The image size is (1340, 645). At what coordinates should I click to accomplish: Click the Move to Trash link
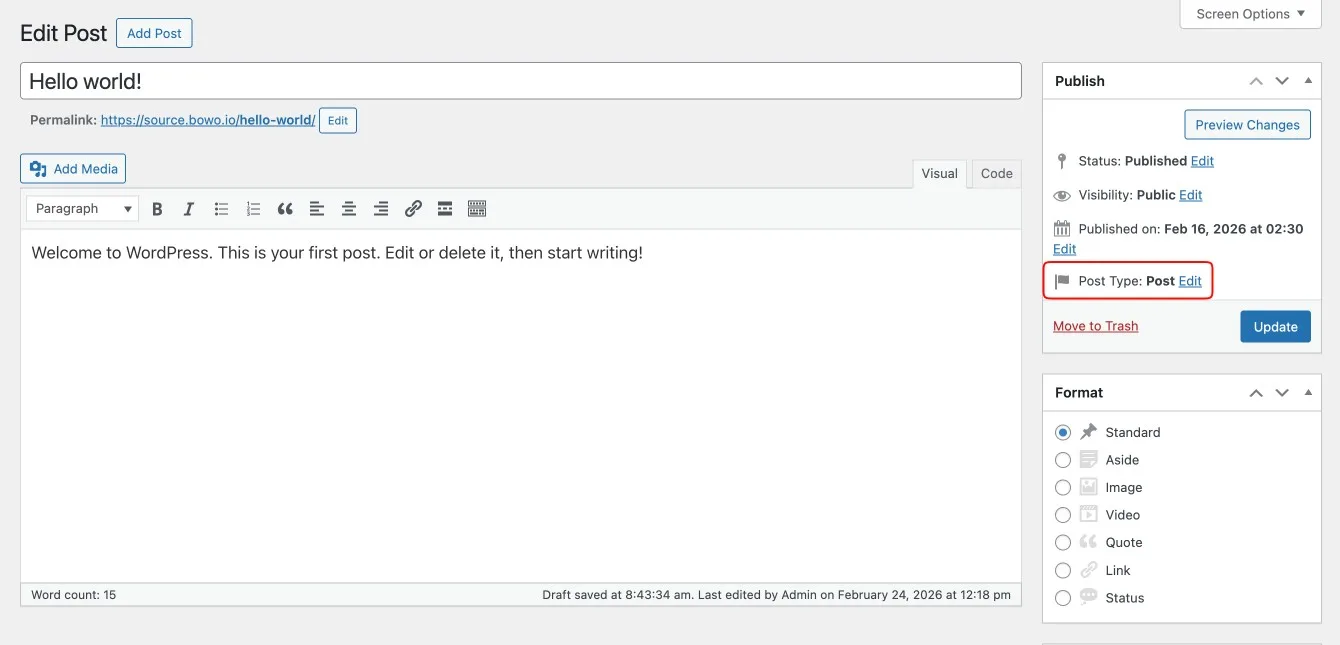[1095, 326]
